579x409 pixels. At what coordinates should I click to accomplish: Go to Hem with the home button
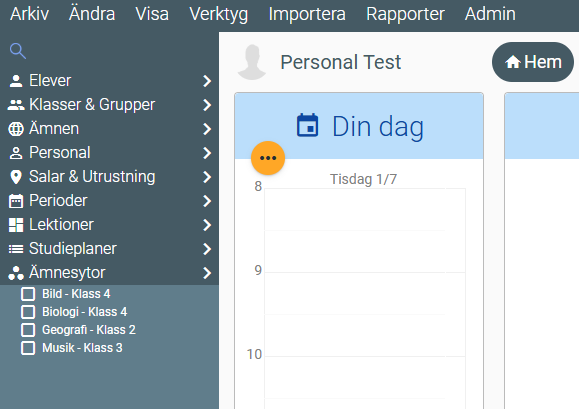[x=533, y=62]
